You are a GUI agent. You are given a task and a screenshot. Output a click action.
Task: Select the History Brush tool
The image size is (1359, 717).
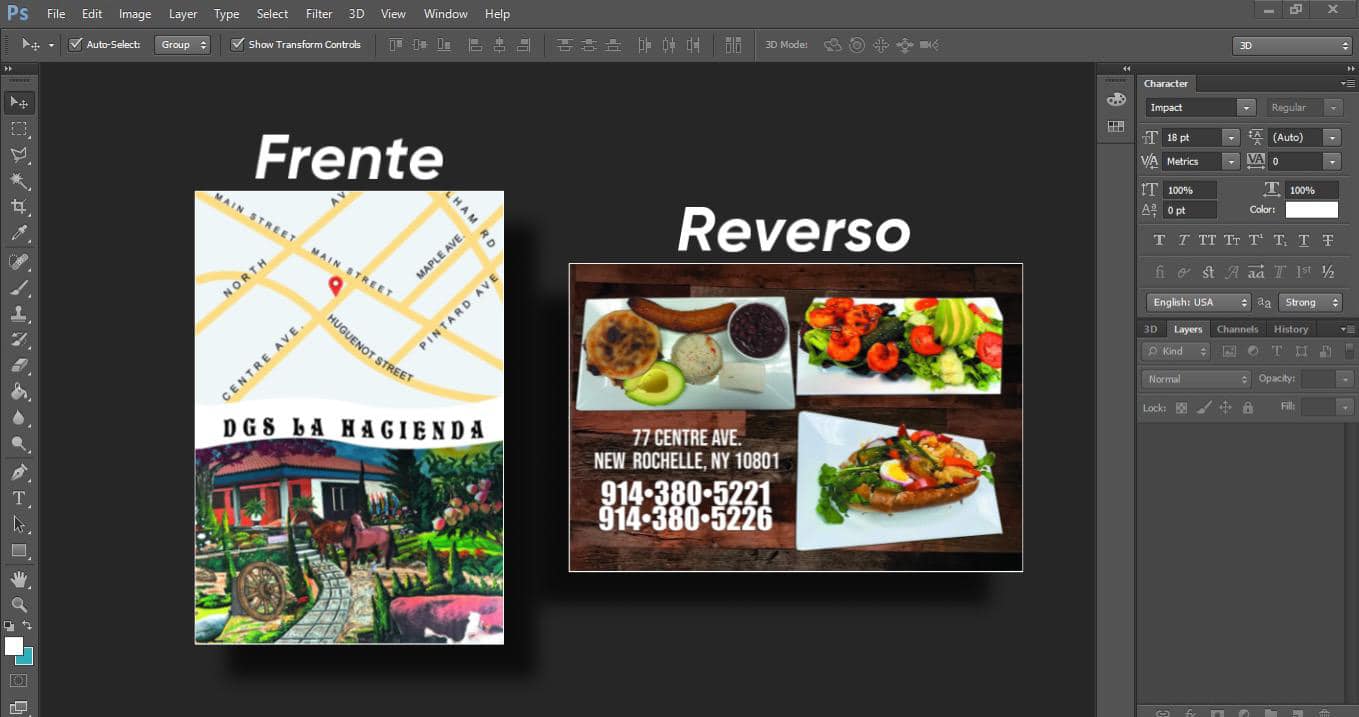click(x=19, y=340)
